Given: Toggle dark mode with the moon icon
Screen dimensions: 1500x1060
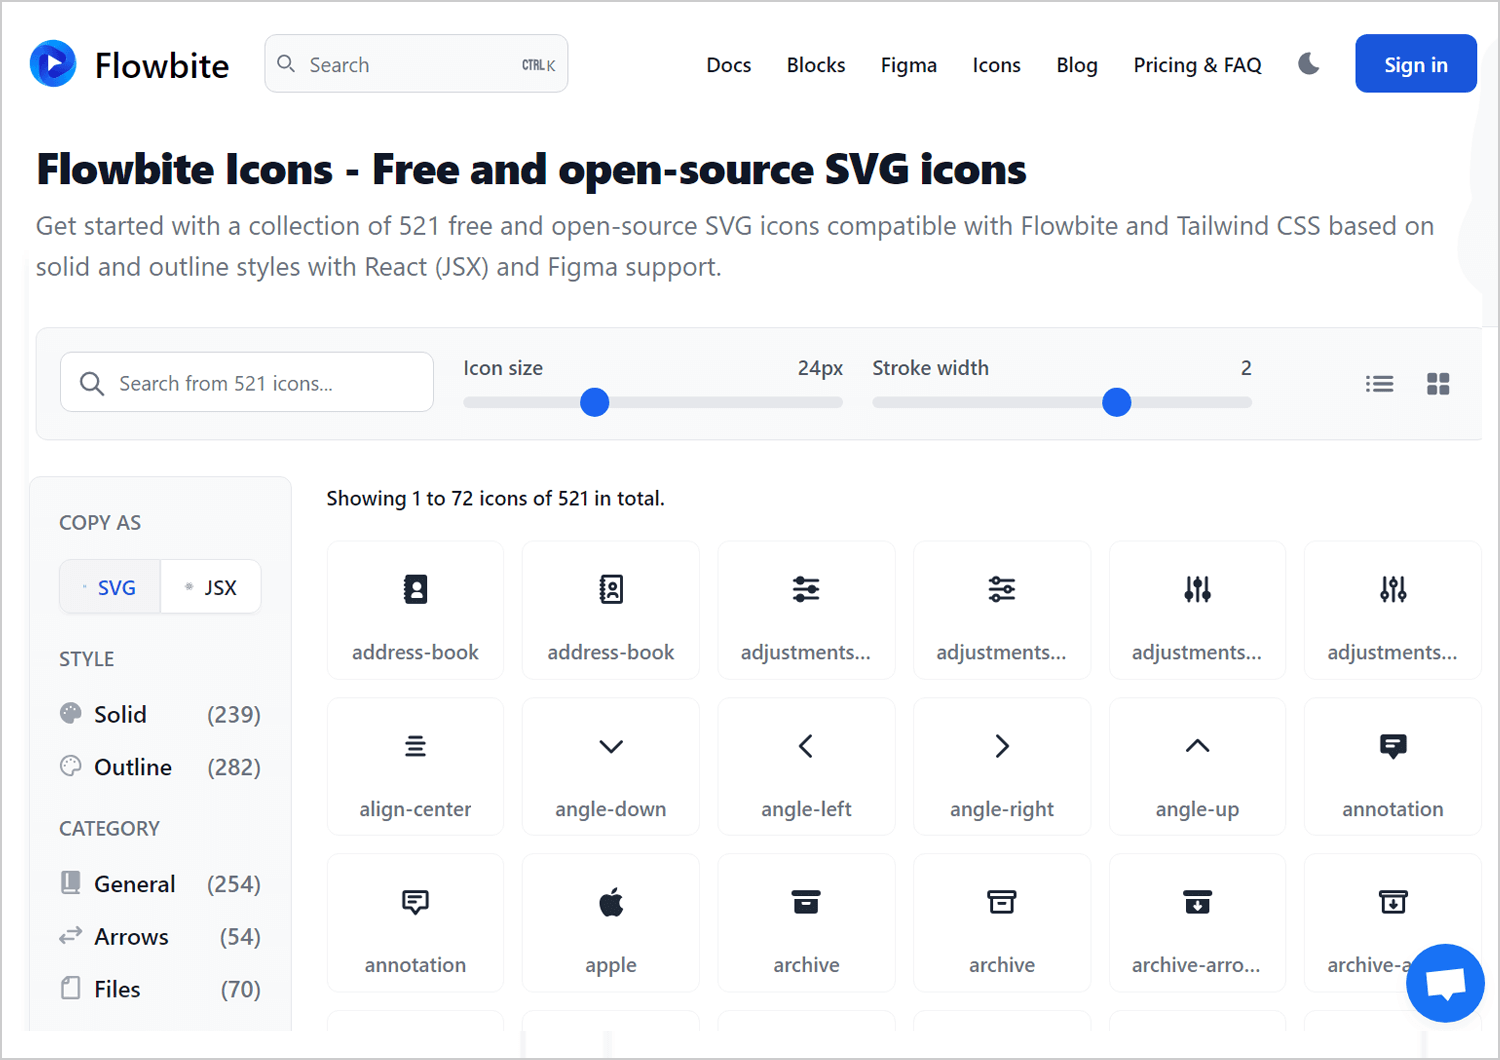Looking at the screenshot, I should click(x=1308, y=64).
